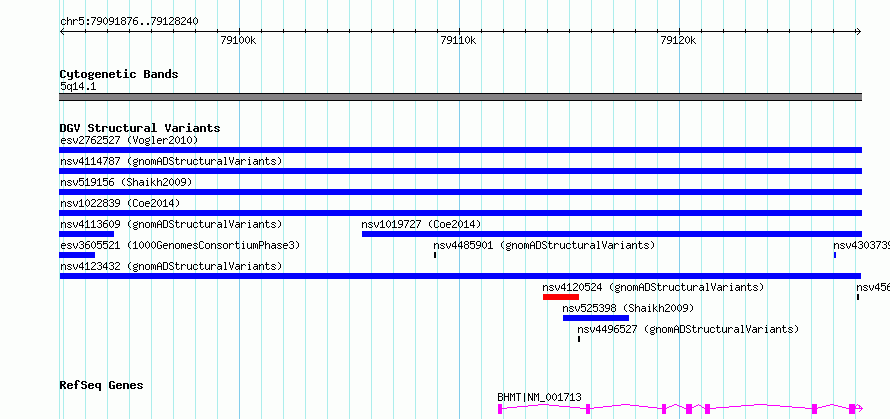Open the BHMT|NM_001713 gene label

pyautogui.click(x=539, y=397)
